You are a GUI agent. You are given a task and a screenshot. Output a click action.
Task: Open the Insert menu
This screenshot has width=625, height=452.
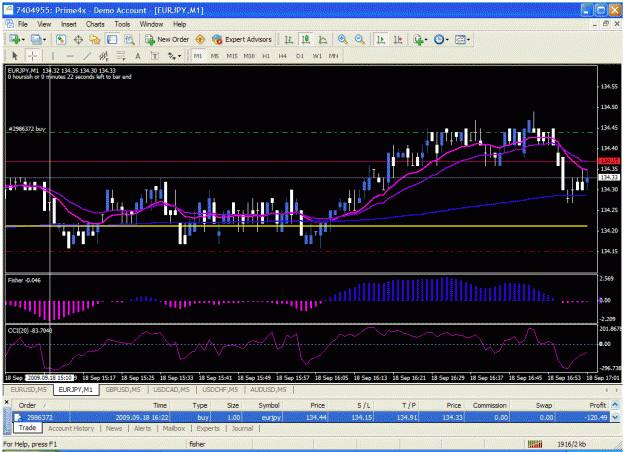pos(69,24)
